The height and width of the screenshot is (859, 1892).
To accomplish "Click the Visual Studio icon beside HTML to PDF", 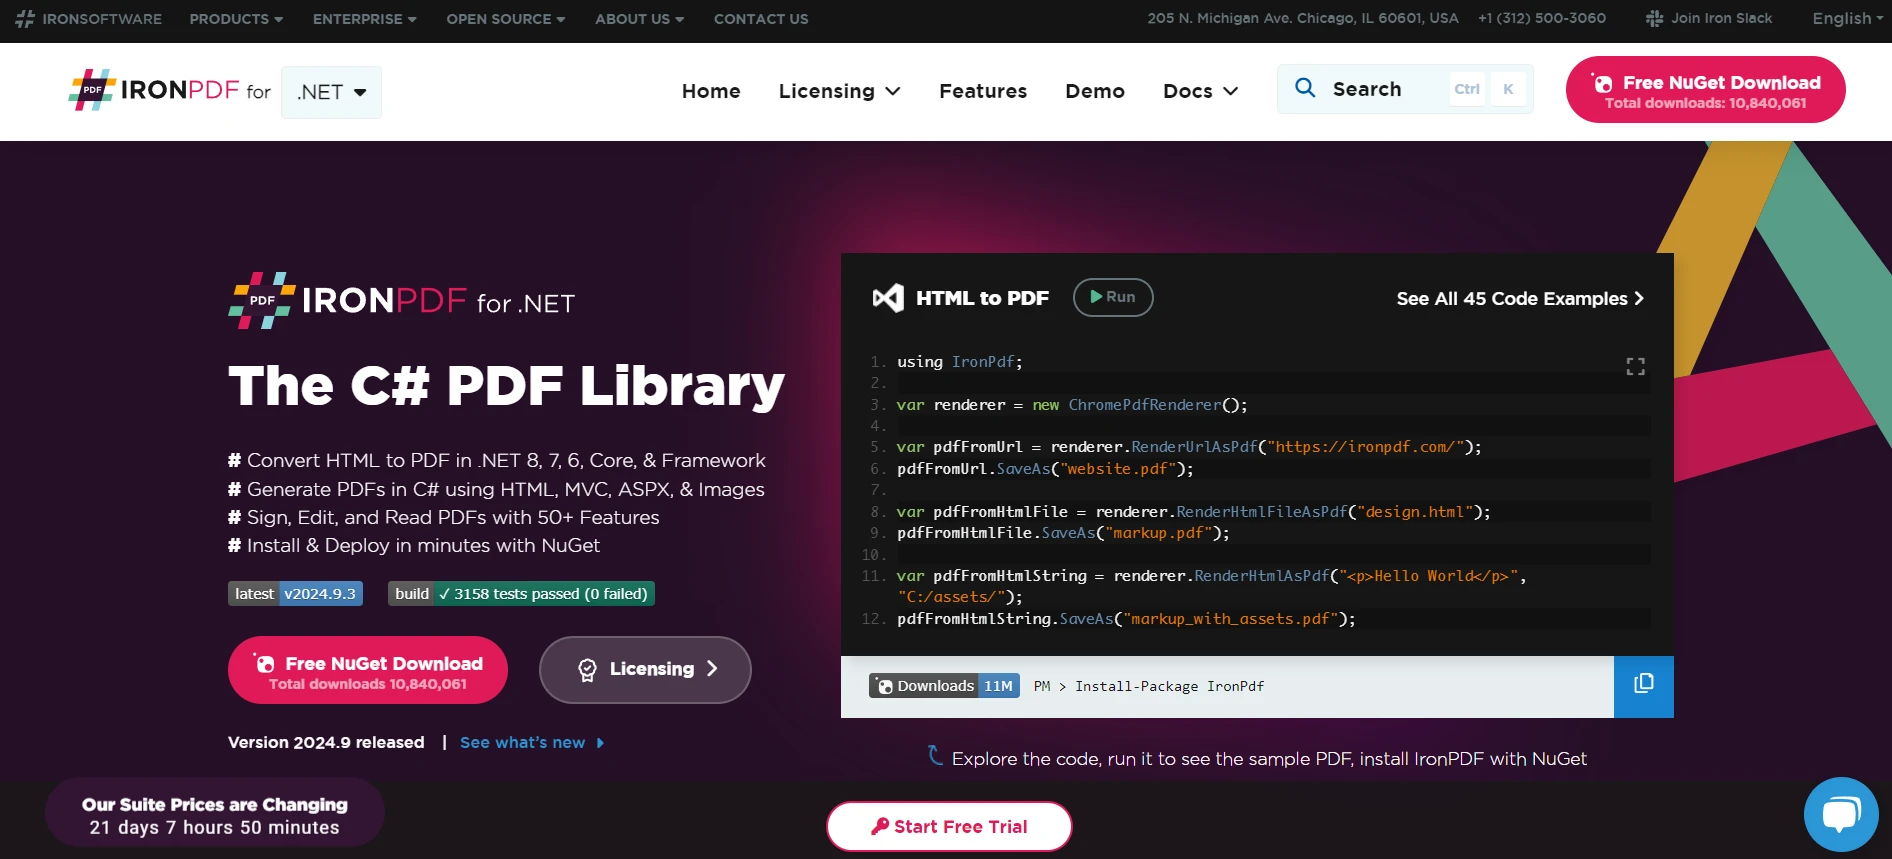I will 888,298.
